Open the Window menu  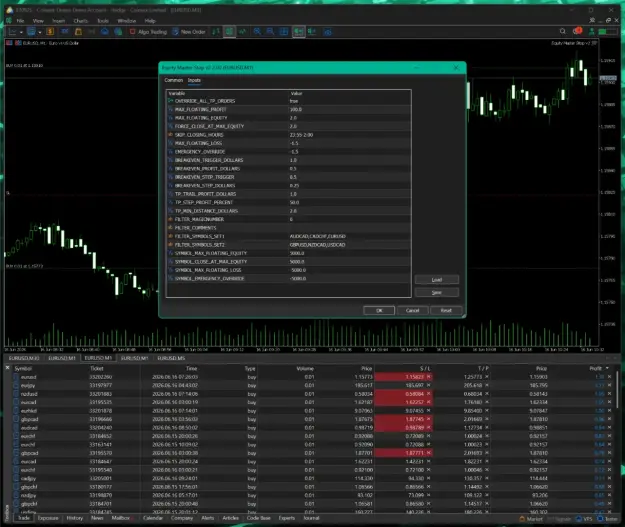click(x=127, y=21)
